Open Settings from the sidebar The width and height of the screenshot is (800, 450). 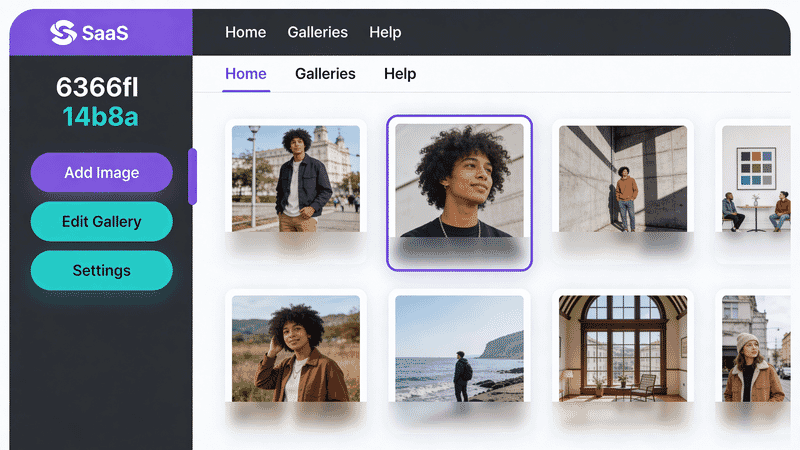click(x=101, y=271)
